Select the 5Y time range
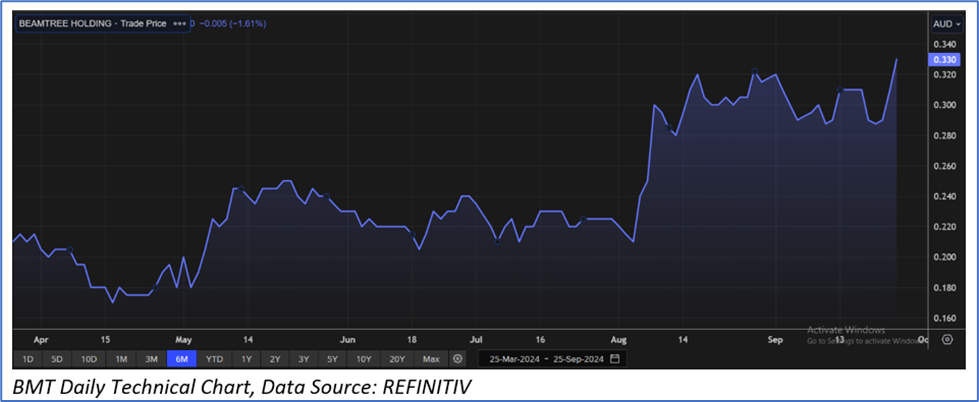The image size is (979, 402). [334, 358]
